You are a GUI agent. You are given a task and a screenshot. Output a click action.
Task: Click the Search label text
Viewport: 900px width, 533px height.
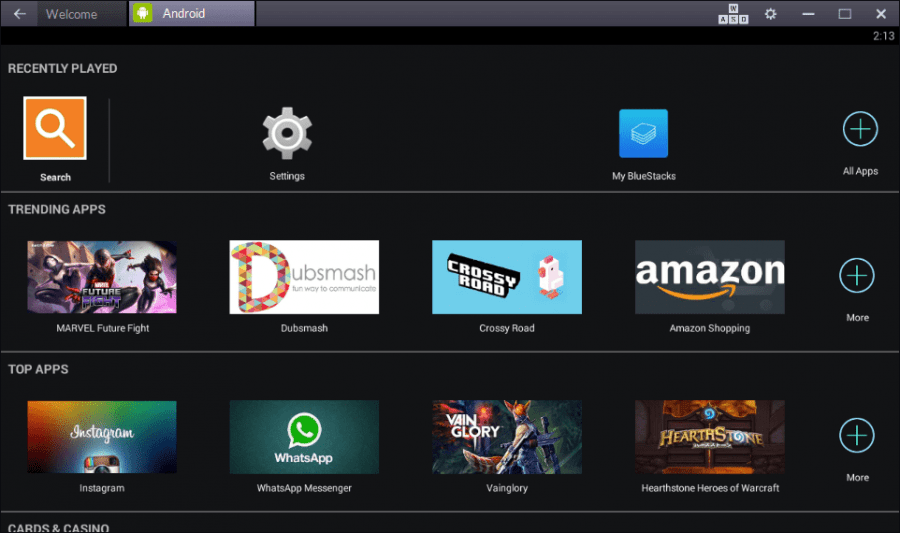tap(56, 177)
